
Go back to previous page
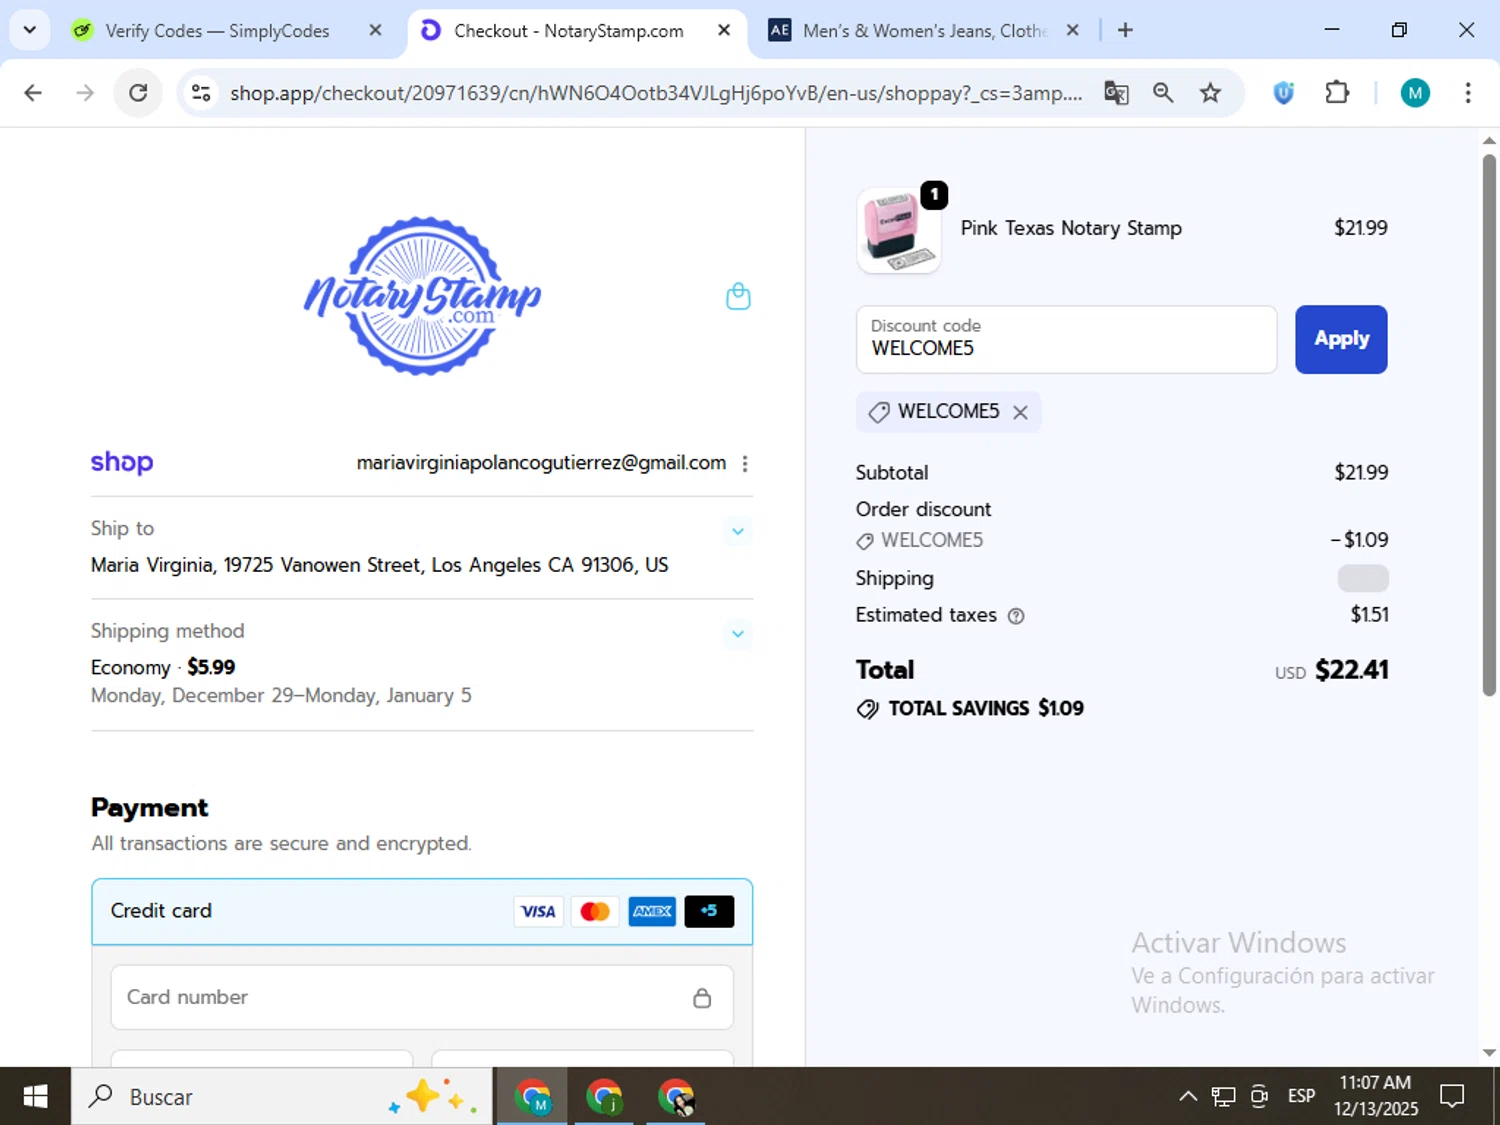(x=33, y=93)
